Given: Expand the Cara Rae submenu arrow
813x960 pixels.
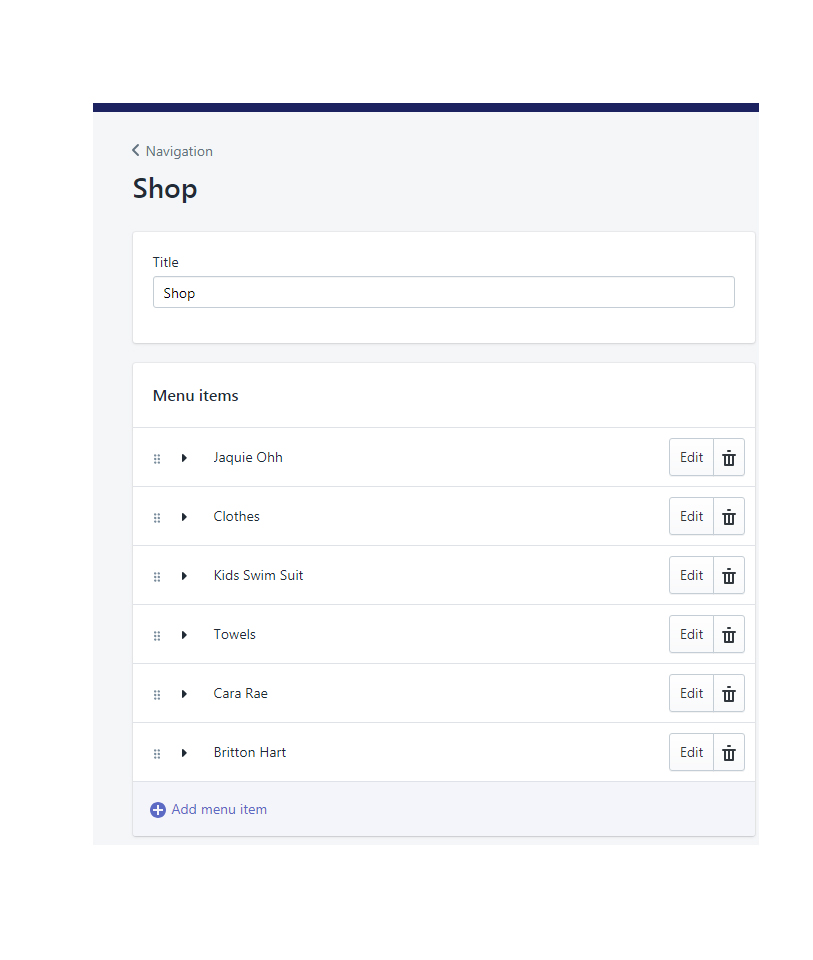Looking at the screenshot, I should tap(184, 694).
